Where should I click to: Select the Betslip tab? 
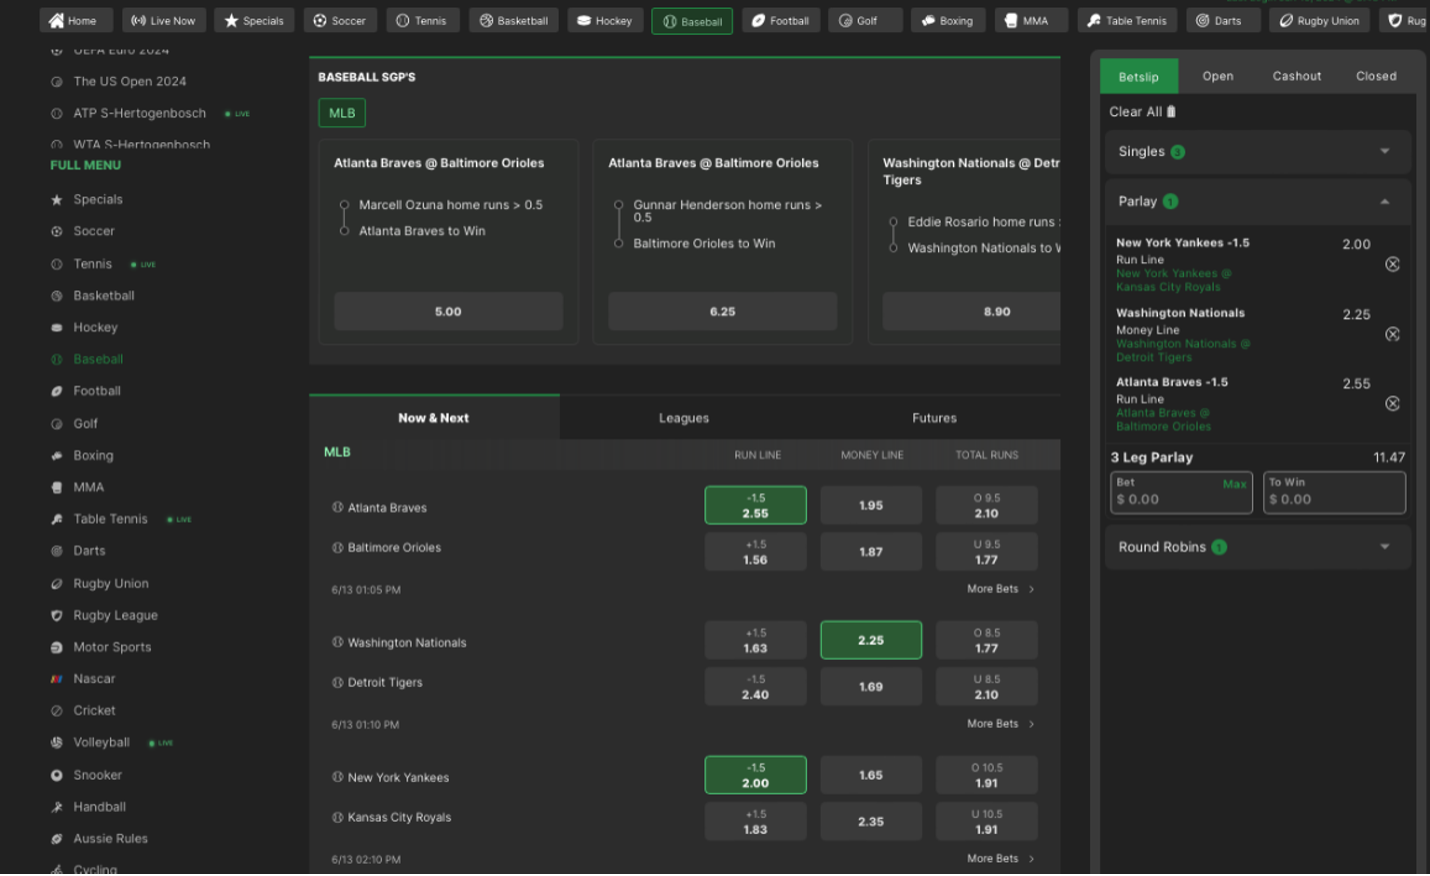1138,77
